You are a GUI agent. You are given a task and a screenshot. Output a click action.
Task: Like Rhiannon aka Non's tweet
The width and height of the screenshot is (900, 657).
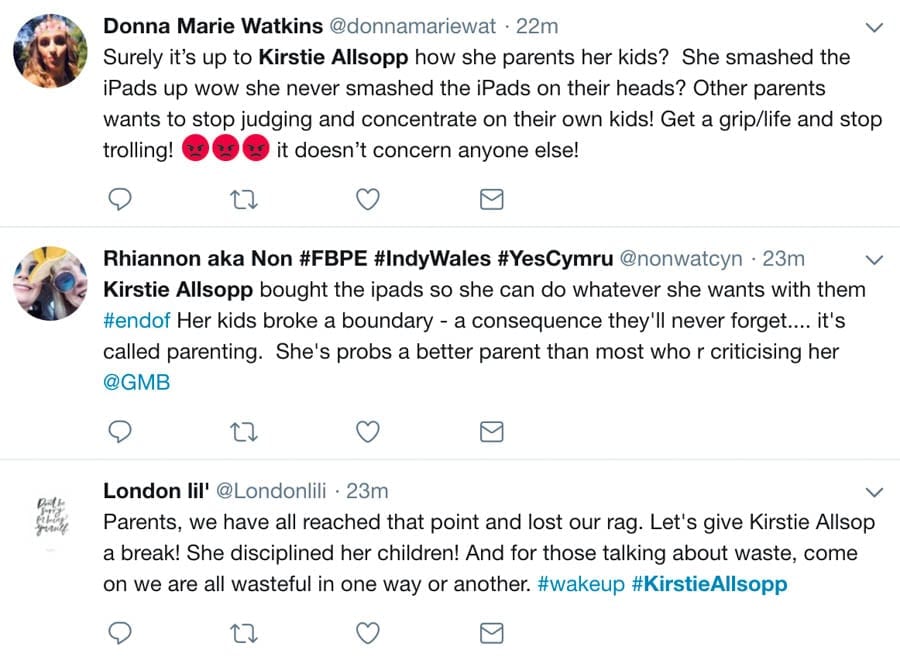click(368, 431)
